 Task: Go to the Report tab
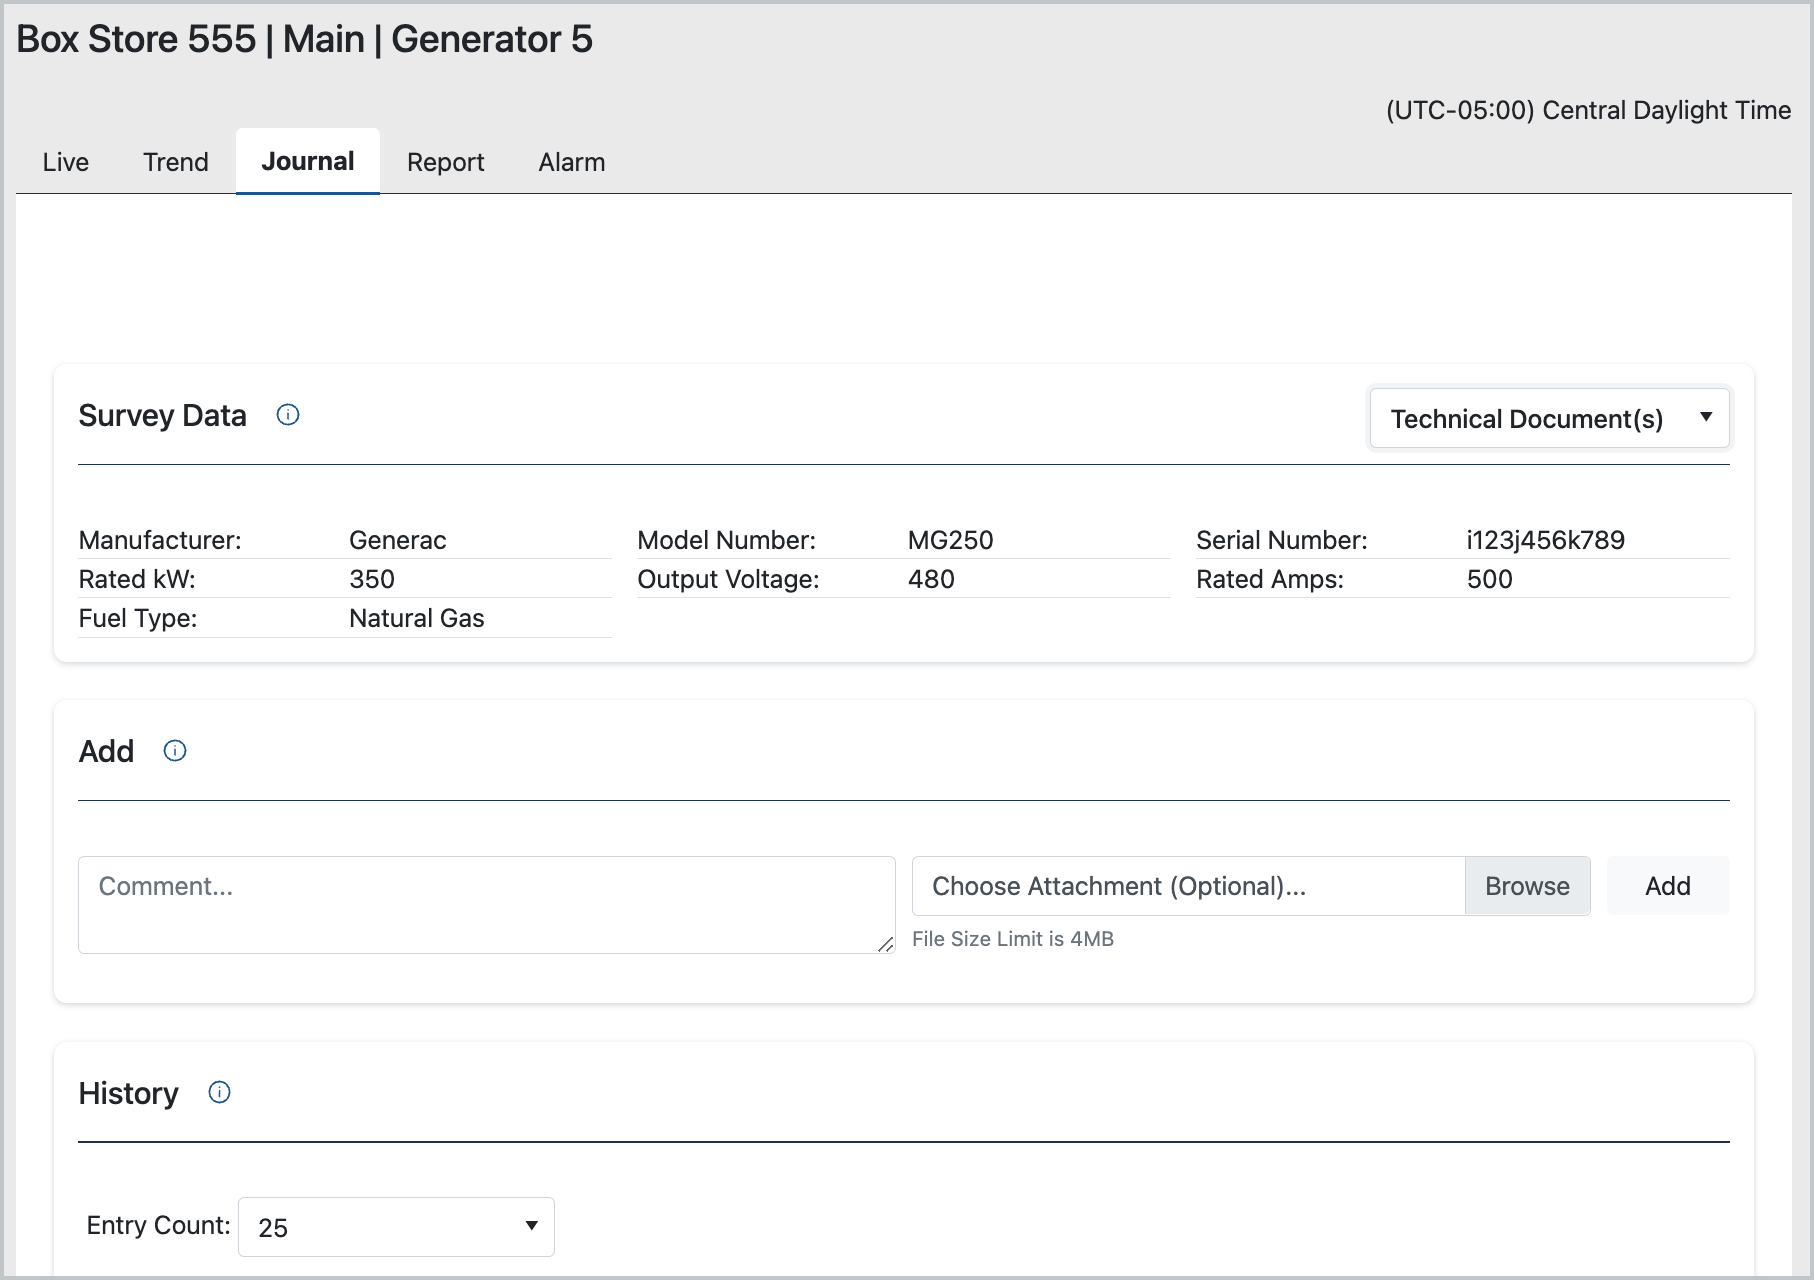point(445,162)
